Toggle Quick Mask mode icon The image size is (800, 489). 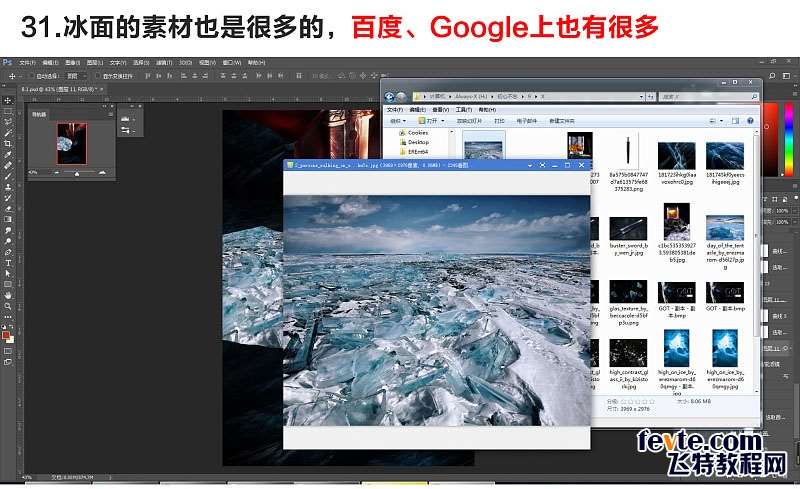(x=8, y=351)
